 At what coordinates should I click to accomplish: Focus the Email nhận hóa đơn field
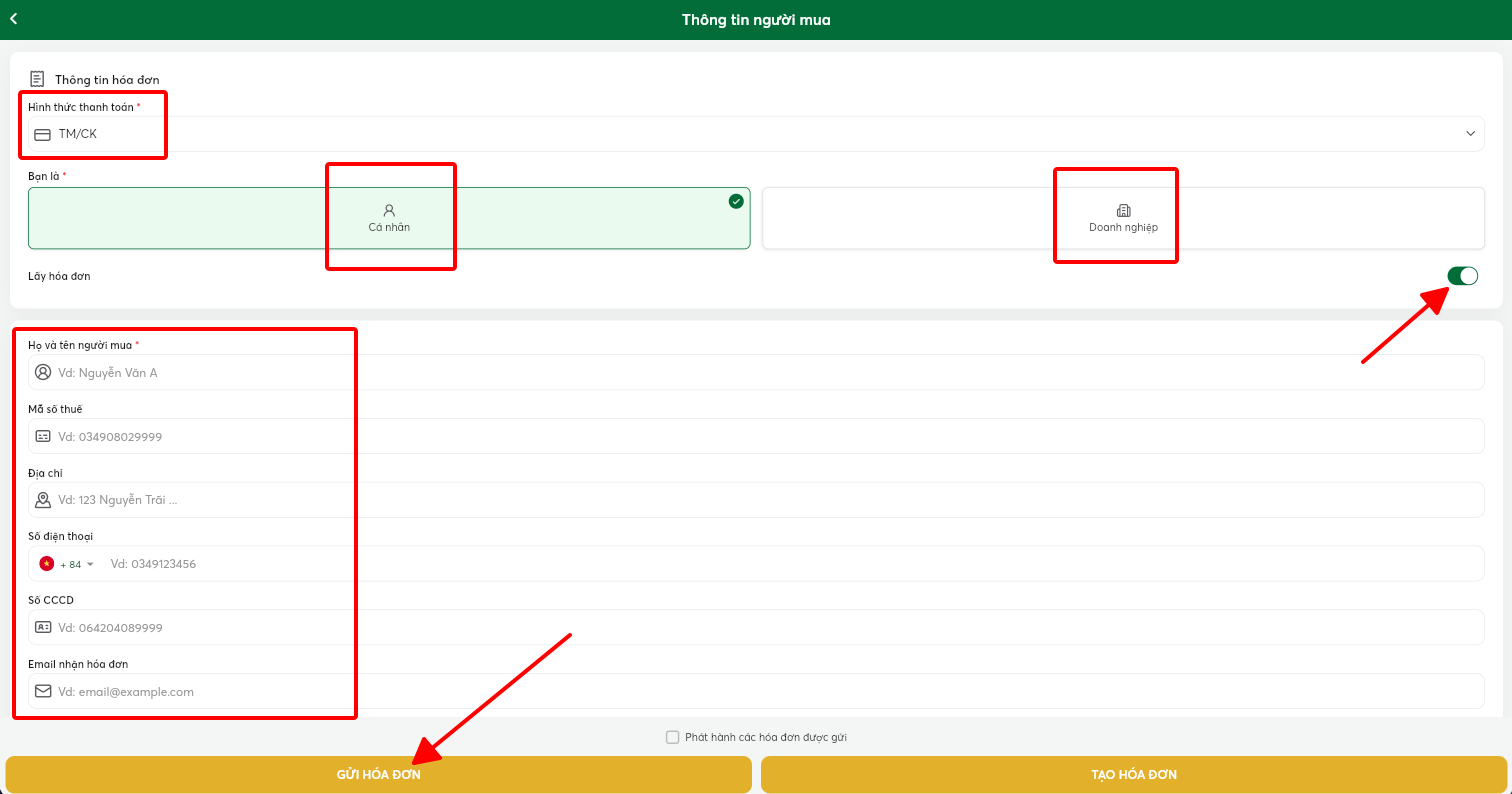pyautogui.click(x=756, y=691)
